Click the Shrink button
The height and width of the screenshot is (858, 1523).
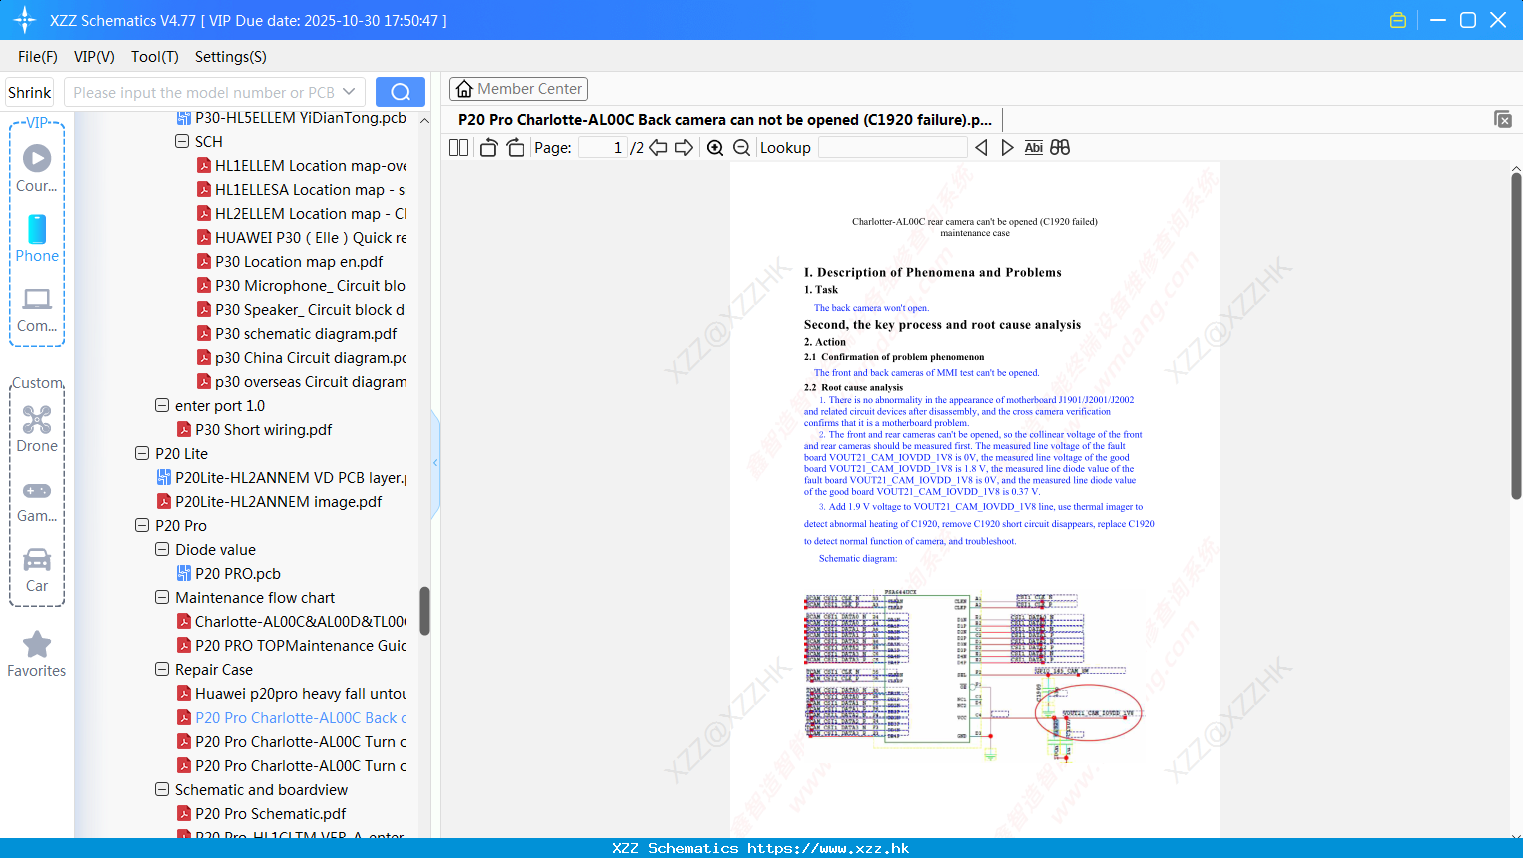pyautogui.click(x=30, y=92)
